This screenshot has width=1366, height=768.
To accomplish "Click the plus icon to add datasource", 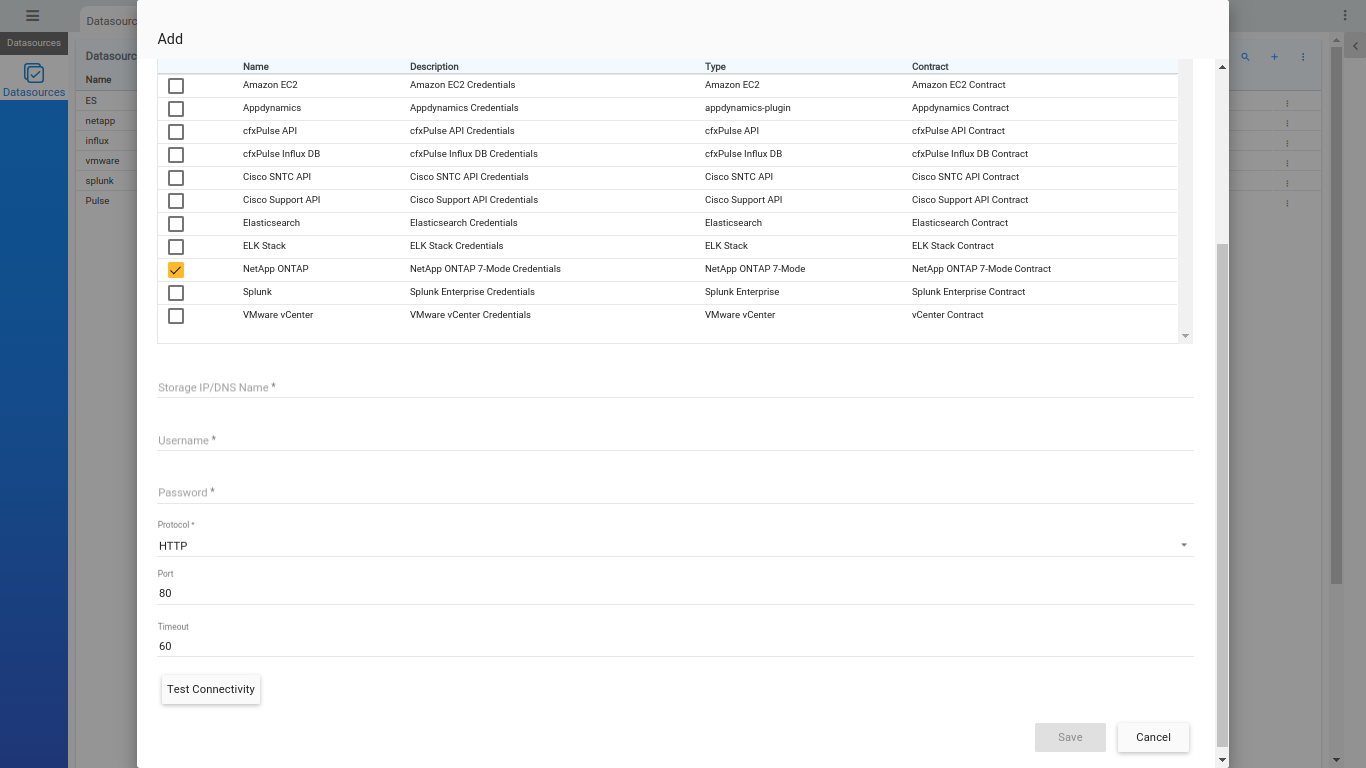I will (1274, 57).
